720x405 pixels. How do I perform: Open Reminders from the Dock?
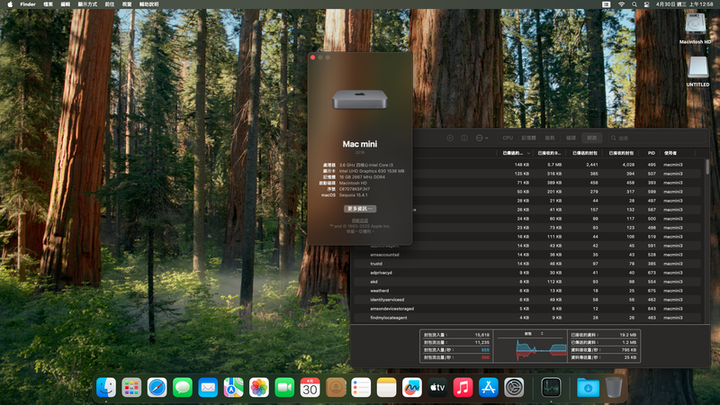click(361, 388)
